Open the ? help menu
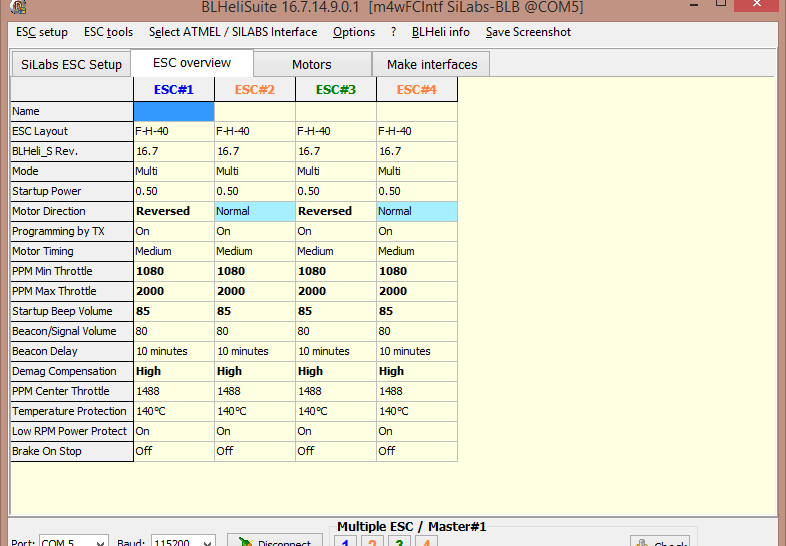This screenshot has width=786, height=546. click(x=394, y=32)
